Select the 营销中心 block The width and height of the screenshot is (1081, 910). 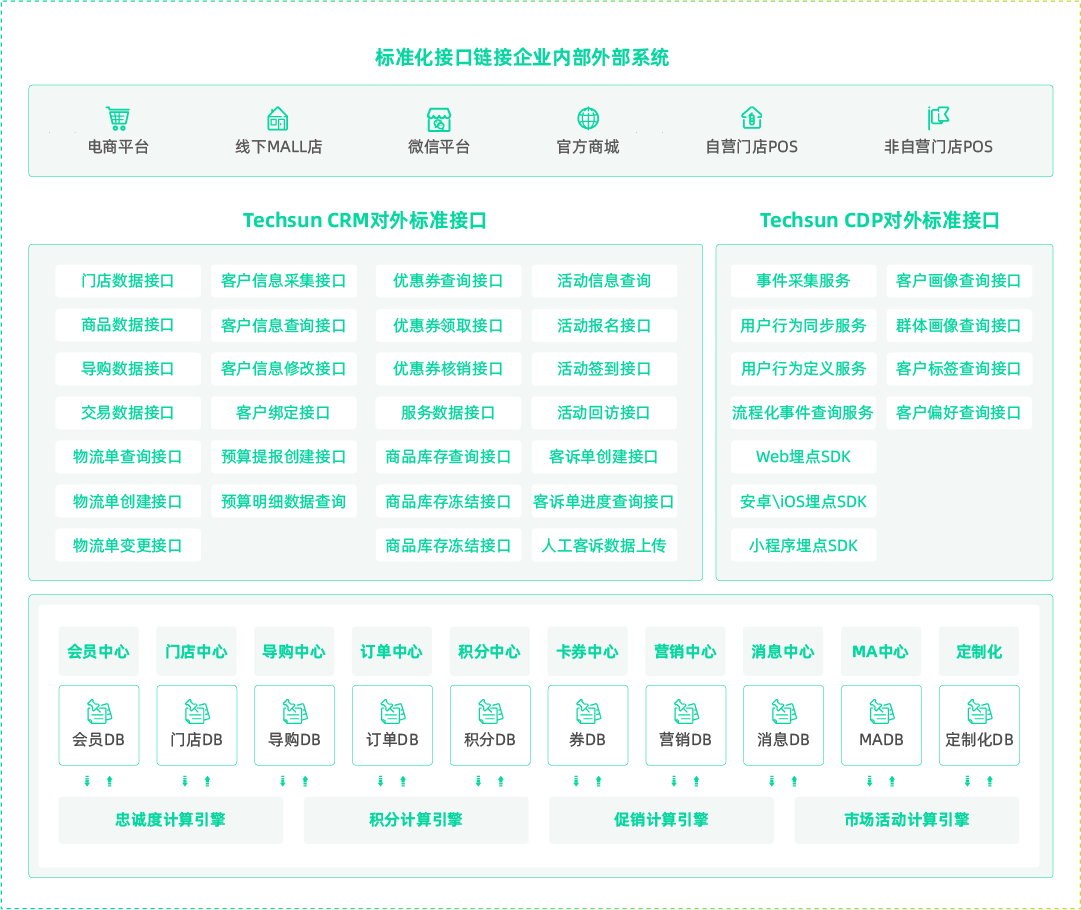(x=685, y=651)
